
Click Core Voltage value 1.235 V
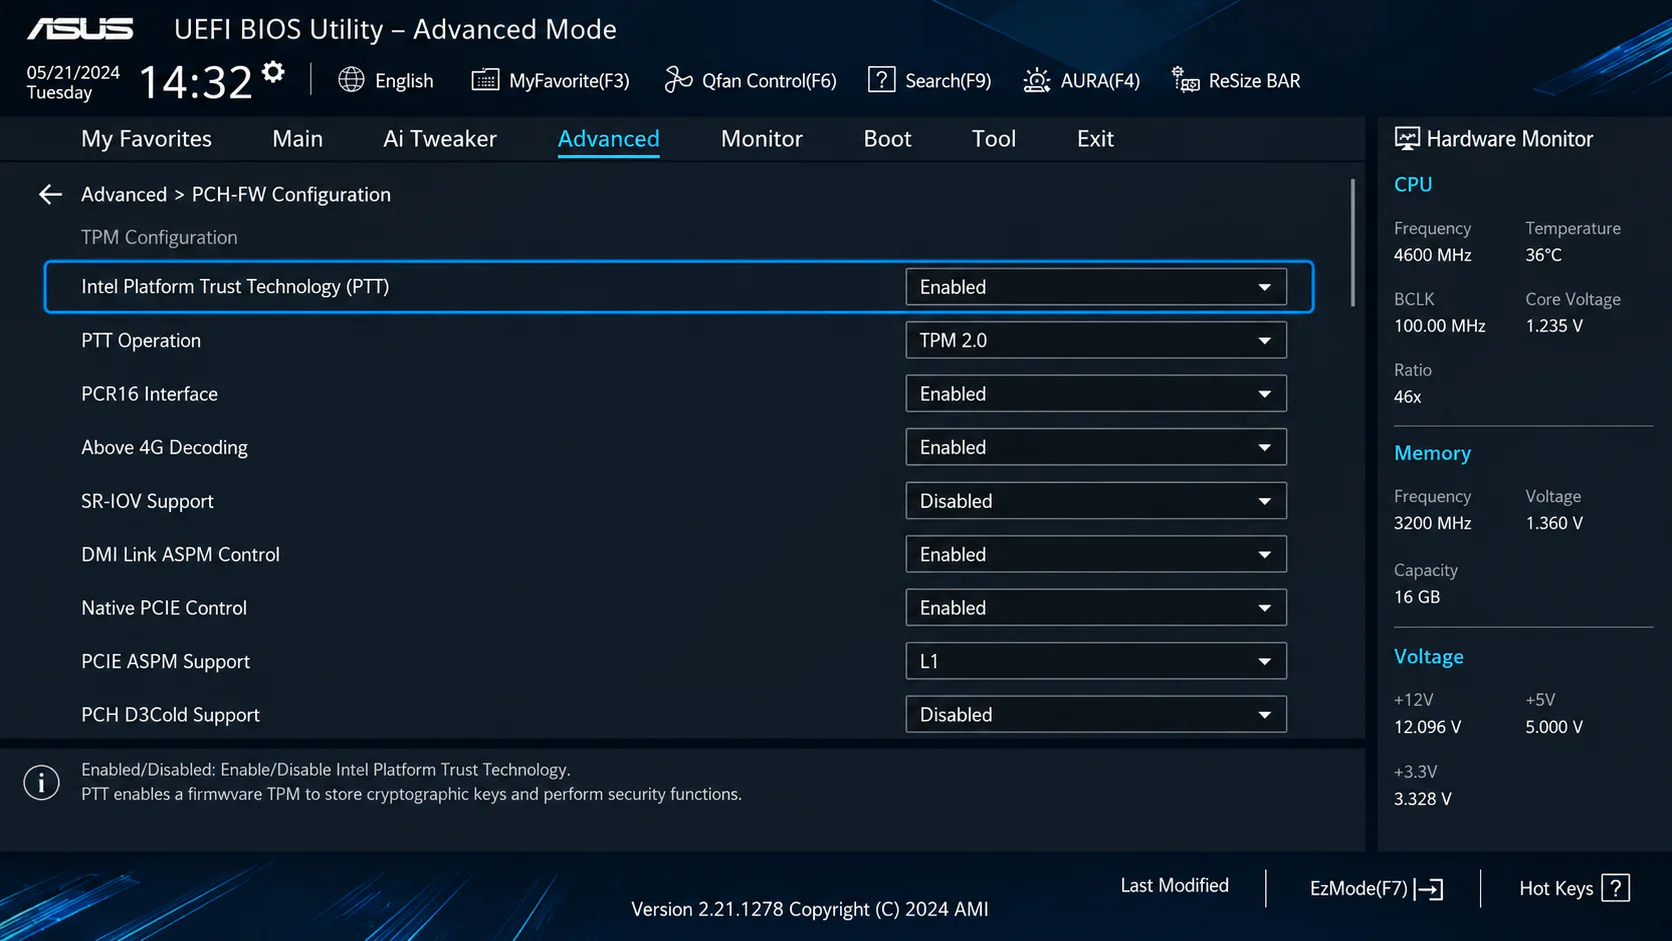point(1554,326)
